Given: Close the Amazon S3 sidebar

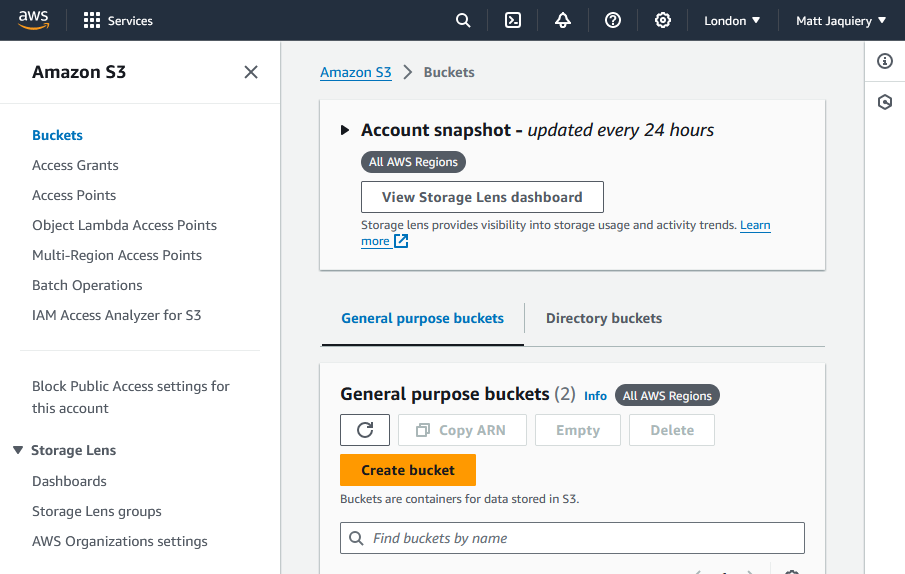Looking at the screenshot, I should (x=251, y=72).
